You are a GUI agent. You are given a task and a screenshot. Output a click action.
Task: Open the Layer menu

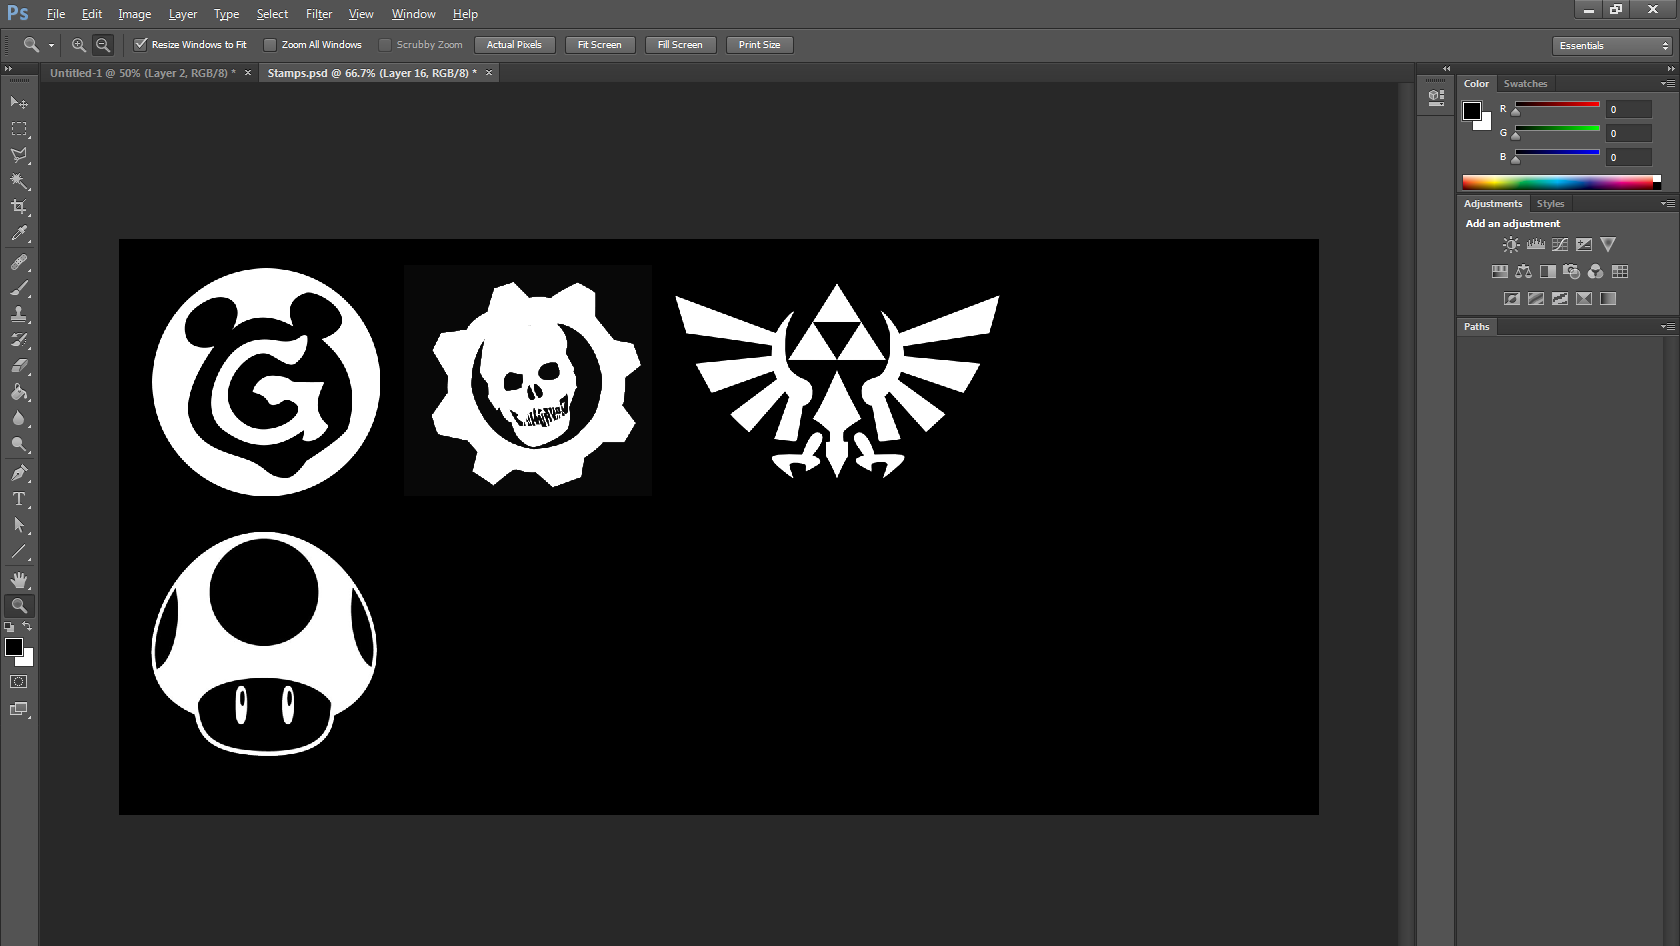[183, 14]
